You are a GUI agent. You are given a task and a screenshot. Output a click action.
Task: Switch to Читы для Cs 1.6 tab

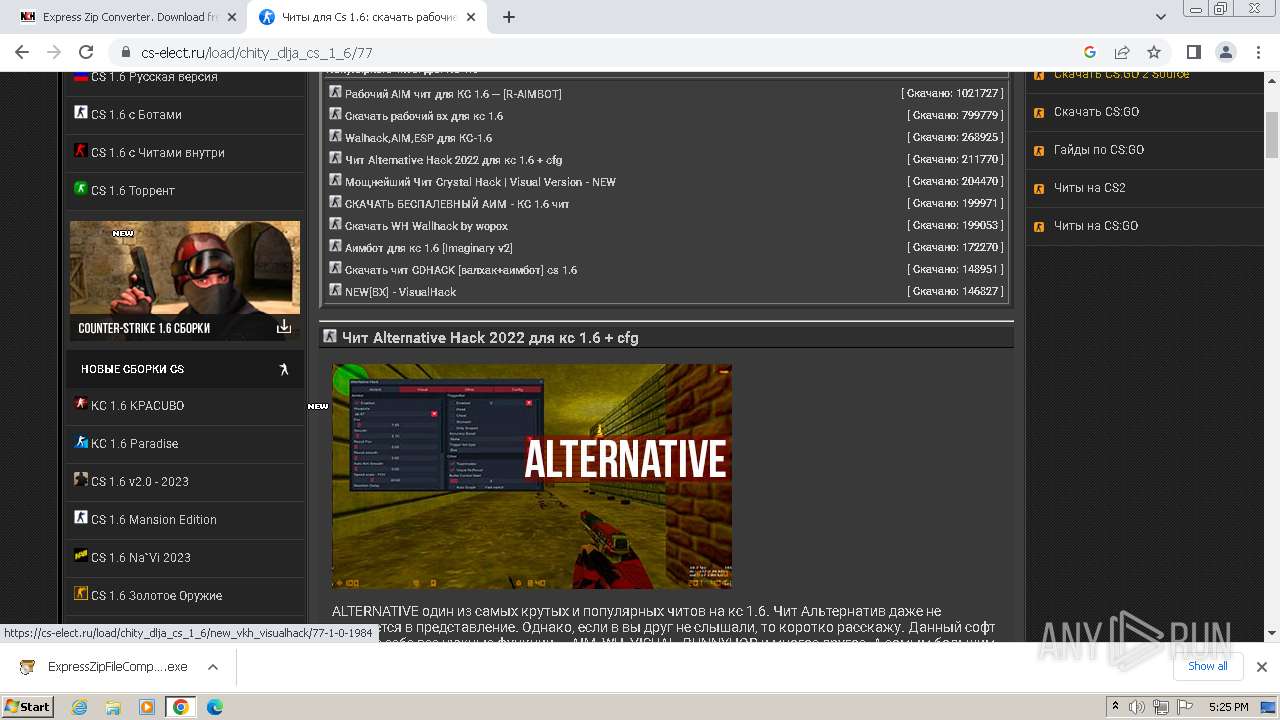368,17
